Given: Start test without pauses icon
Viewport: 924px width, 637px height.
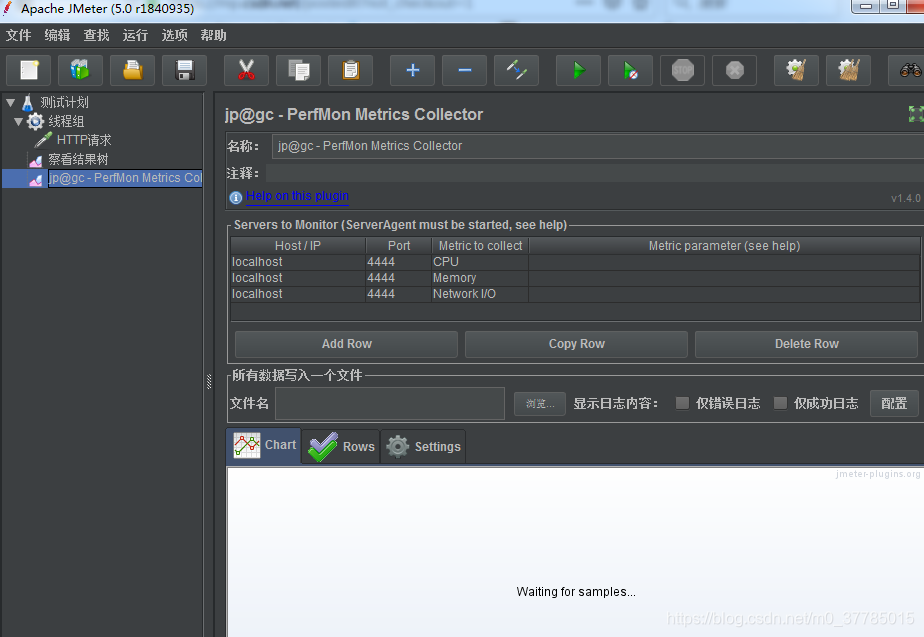Looking at the screenshot, I should 631,71.
